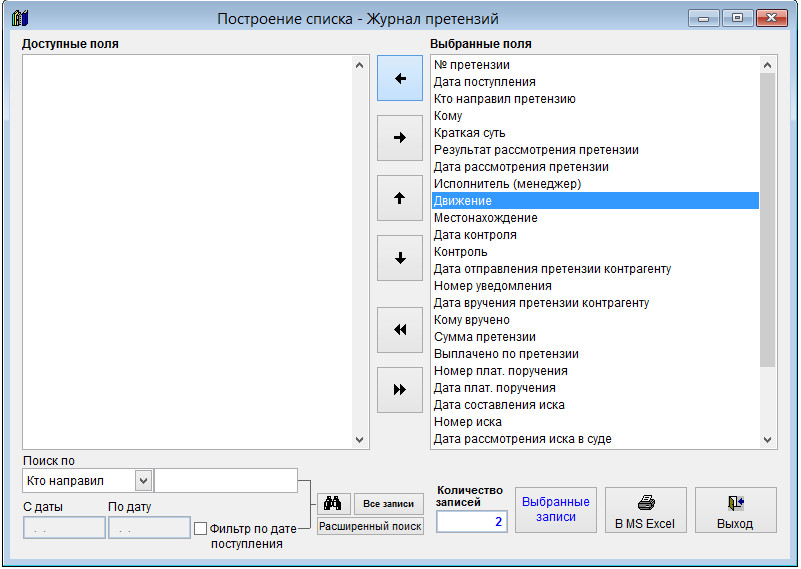Viewport: 801px width, 569px height.
Task: Click the right arrow move-field button
Action: [x=399, y=138]
